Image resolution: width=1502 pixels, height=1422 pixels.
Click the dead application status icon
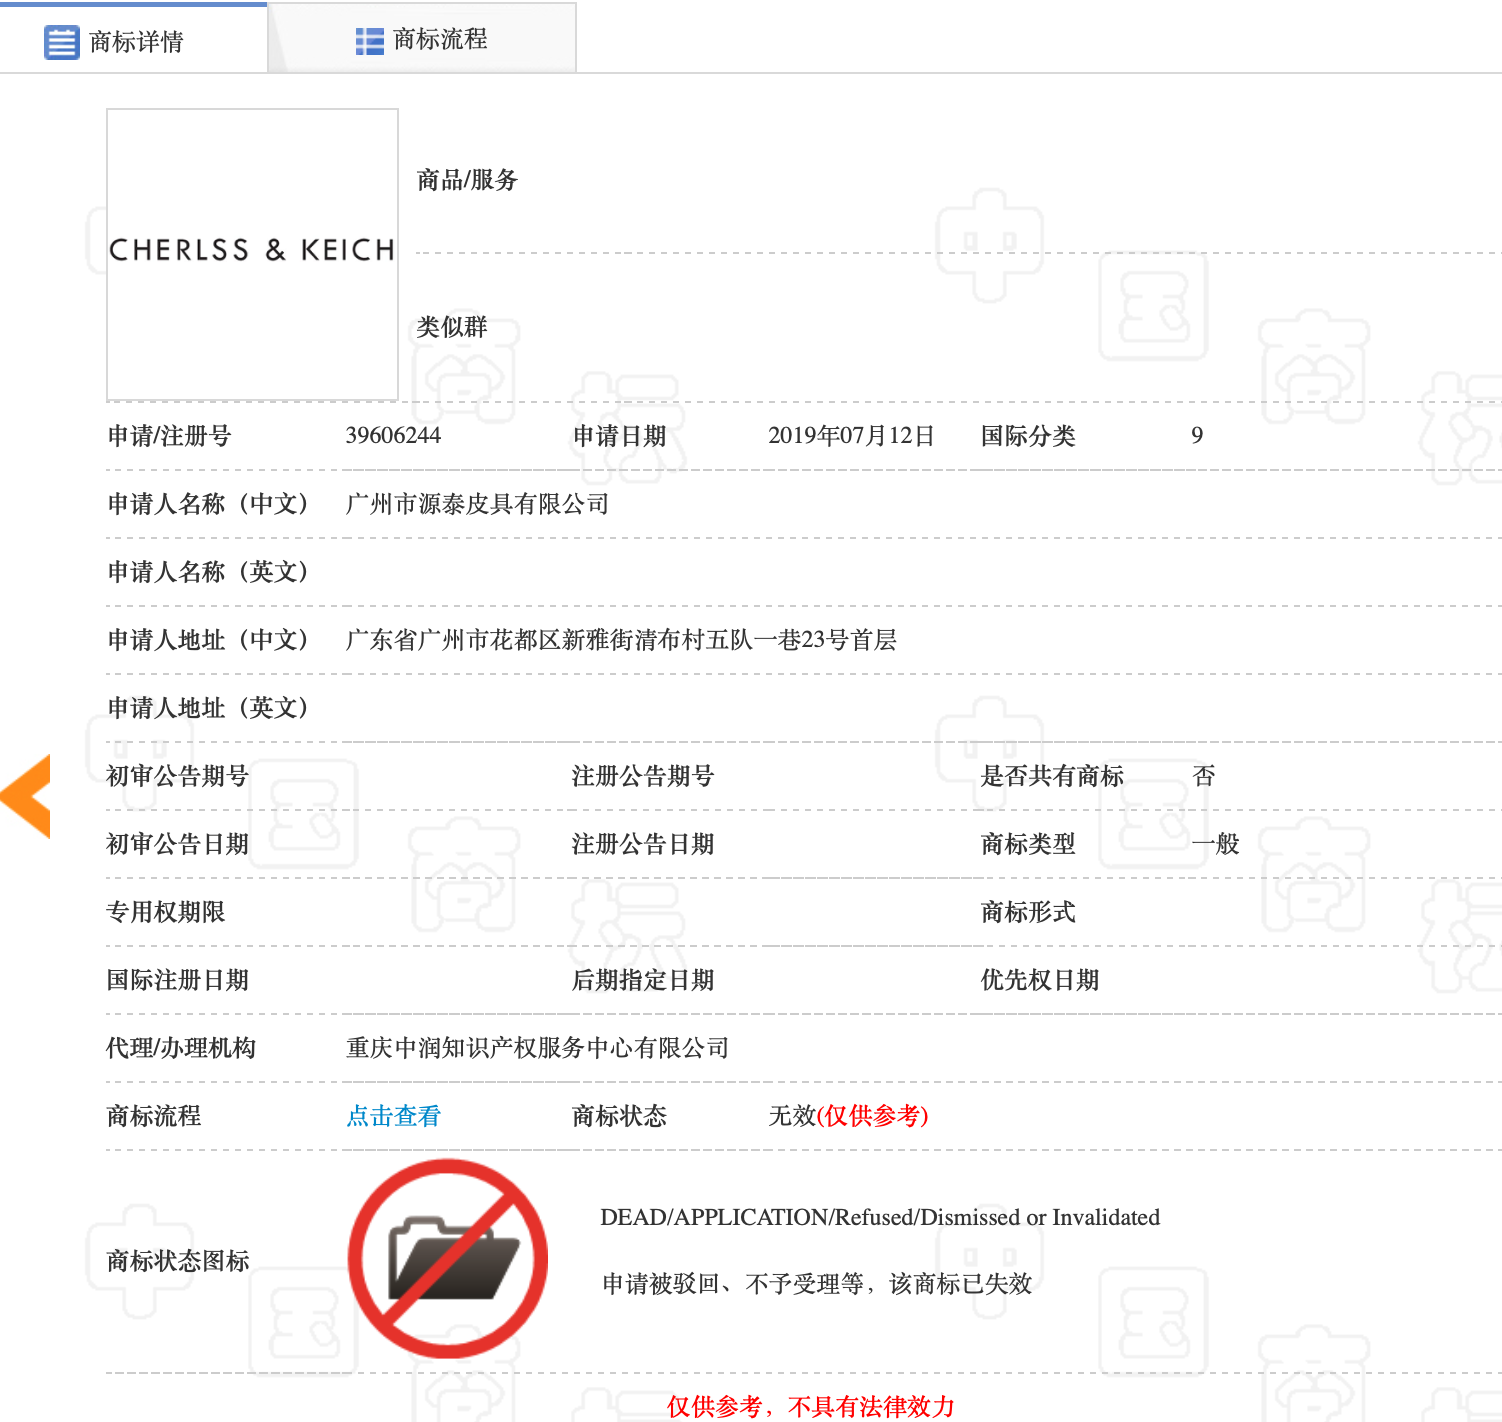coord(448,1258)
